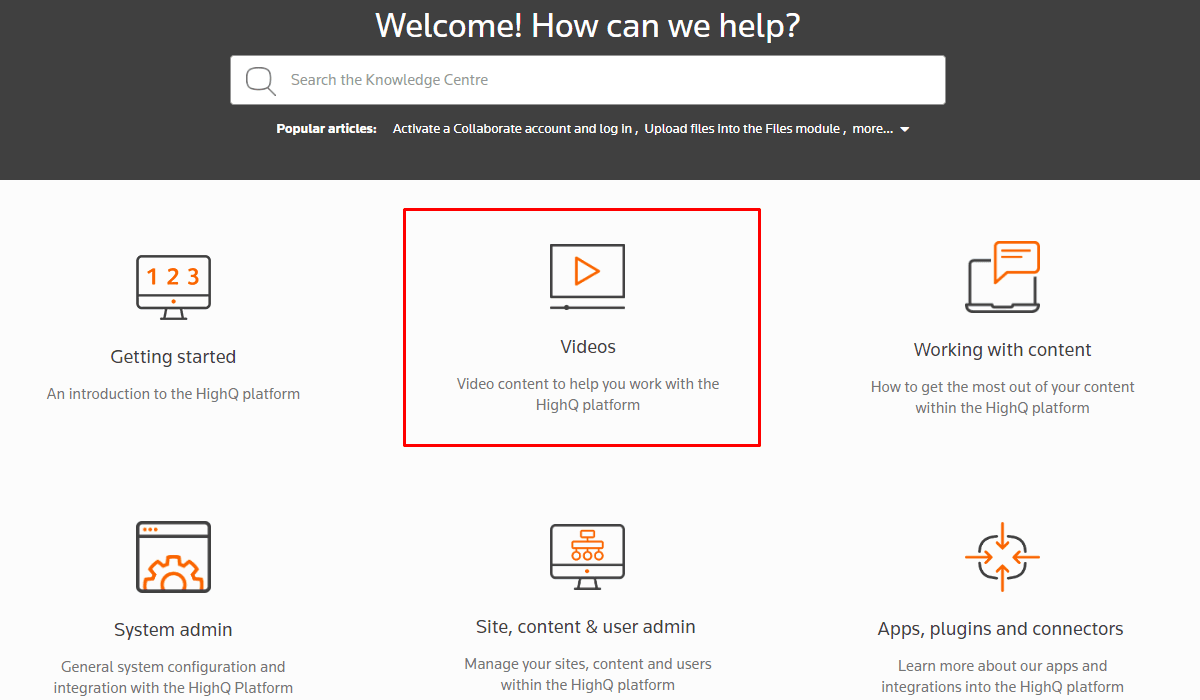Click the magnifying glass search icon
Viewport: 1200px width, 700px height.
(260, 81)
